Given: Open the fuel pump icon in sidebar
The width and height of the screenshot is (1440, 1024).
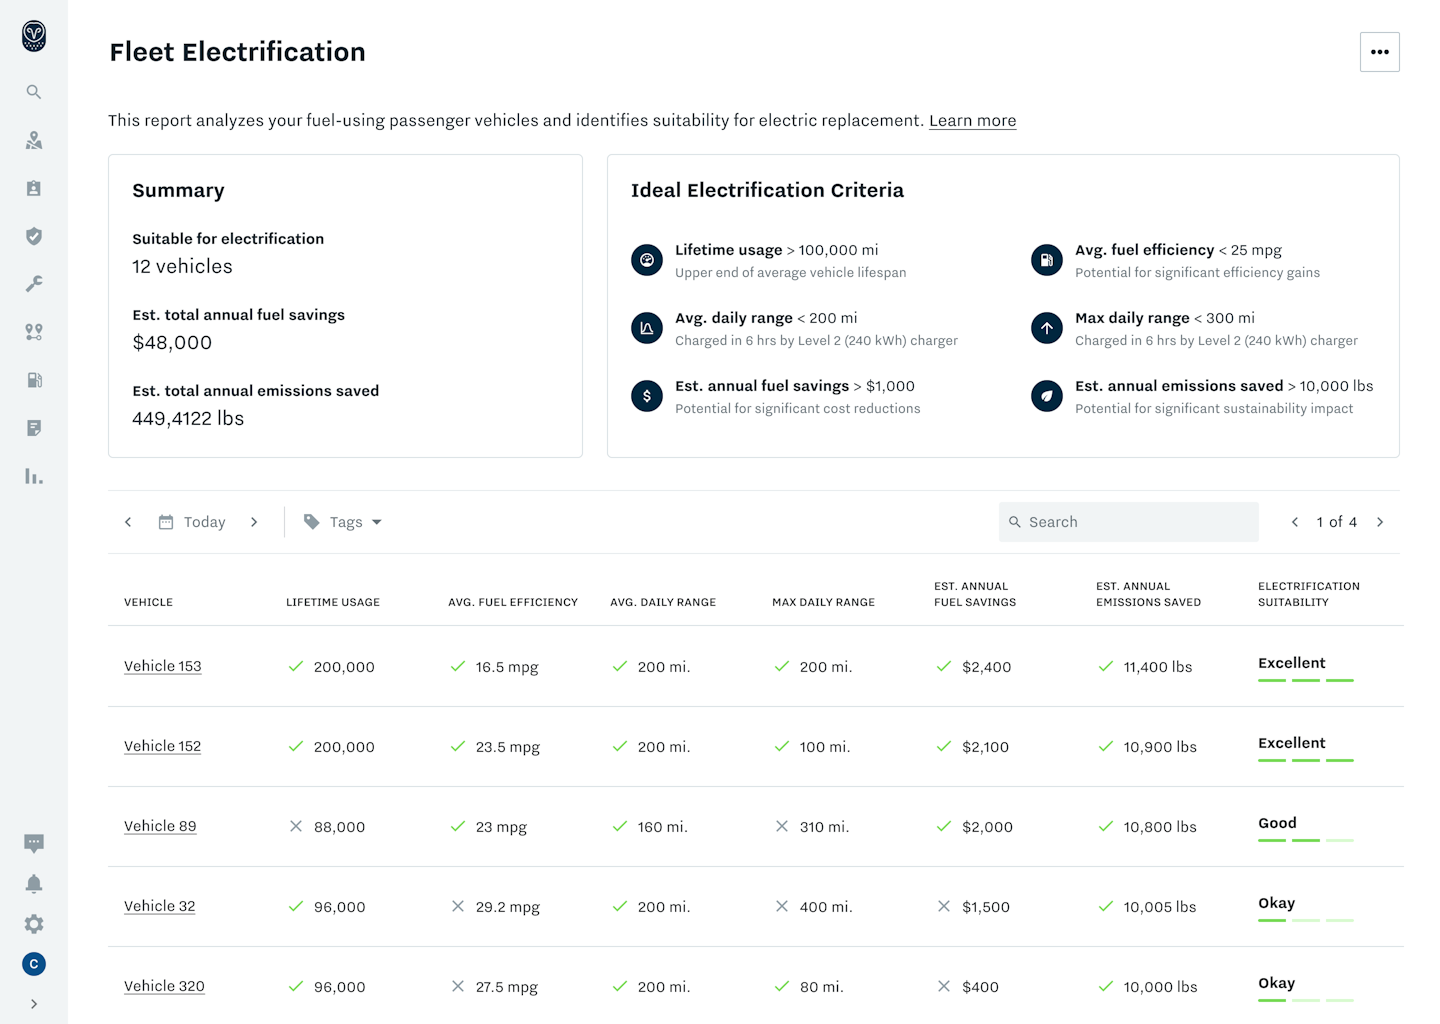Looking at the screenshot, I should point(34,380).
